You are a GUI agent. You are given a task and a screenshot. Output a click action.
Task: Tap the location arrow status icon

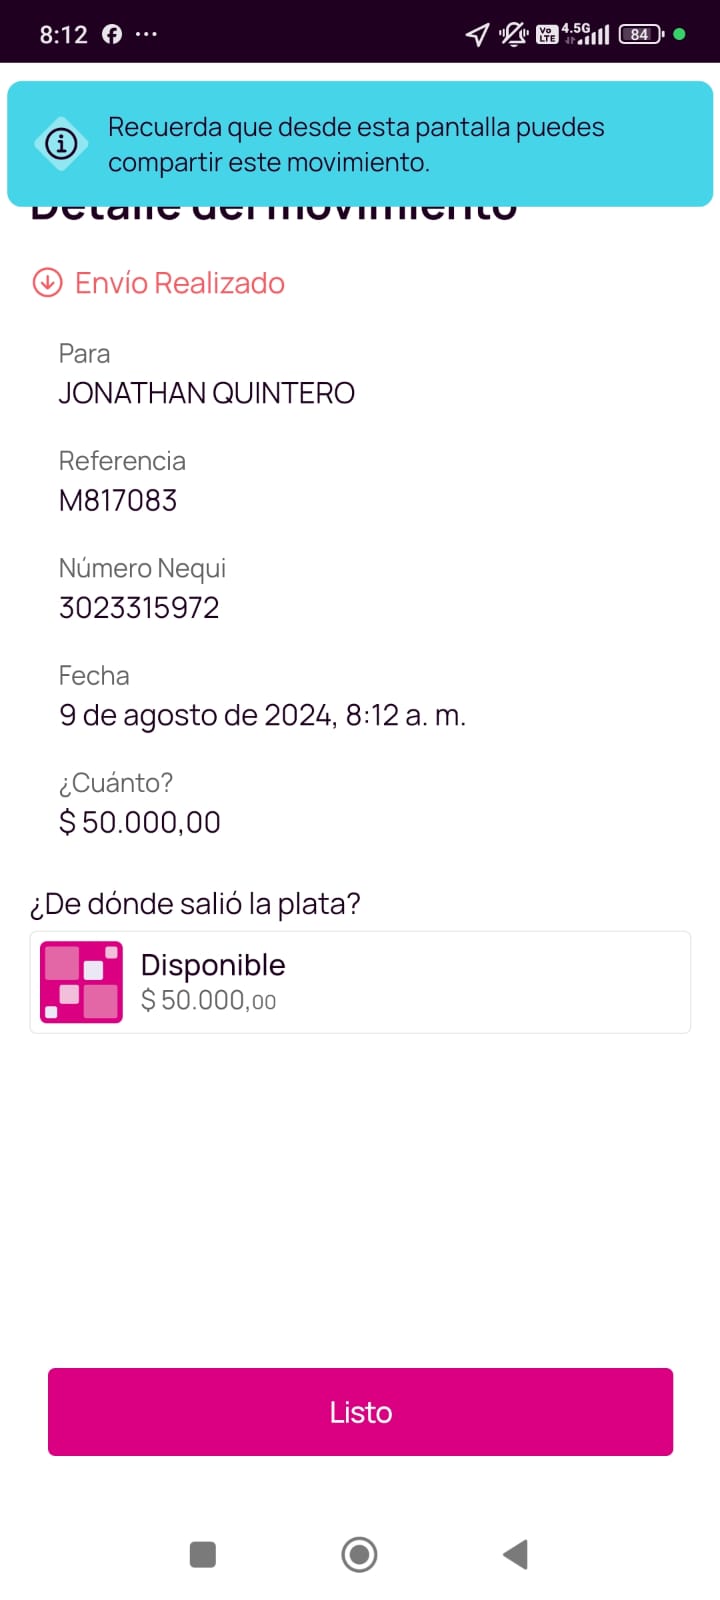point(477,35)
